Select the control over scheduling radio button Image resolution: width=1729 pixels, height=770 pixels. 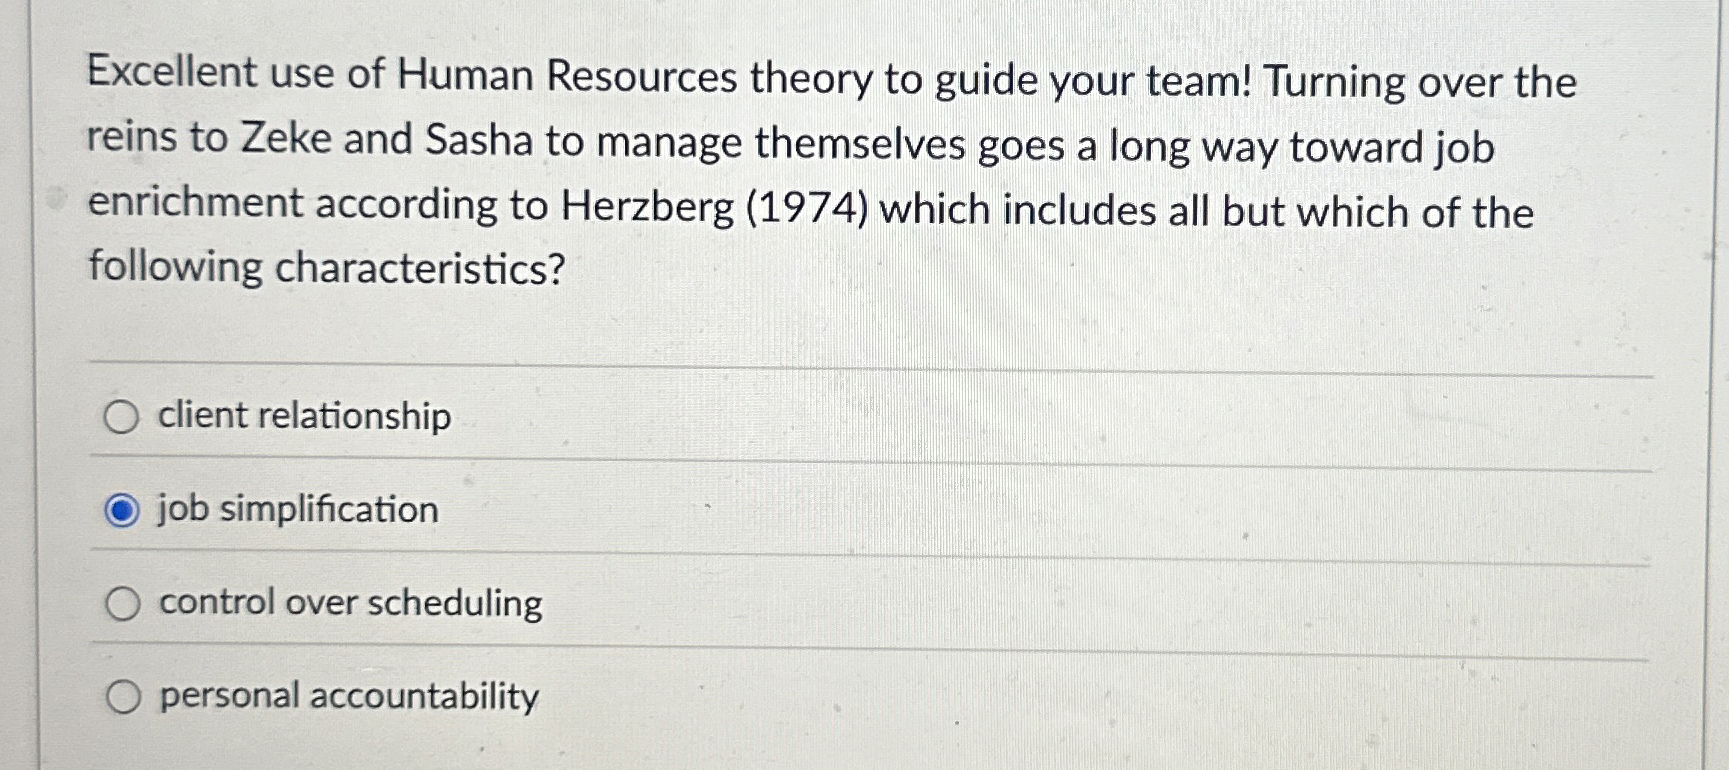click(x=123, y=603)
